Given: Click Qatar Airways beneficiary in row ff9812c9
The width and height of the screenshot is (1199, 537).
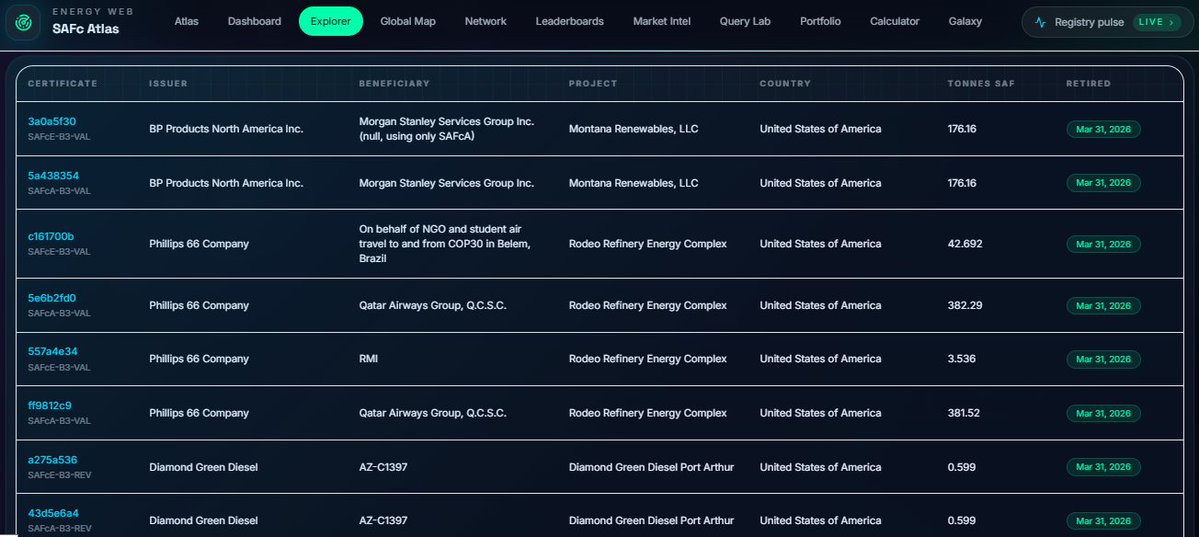Looking at the screenshot, I should pos(433,413).
